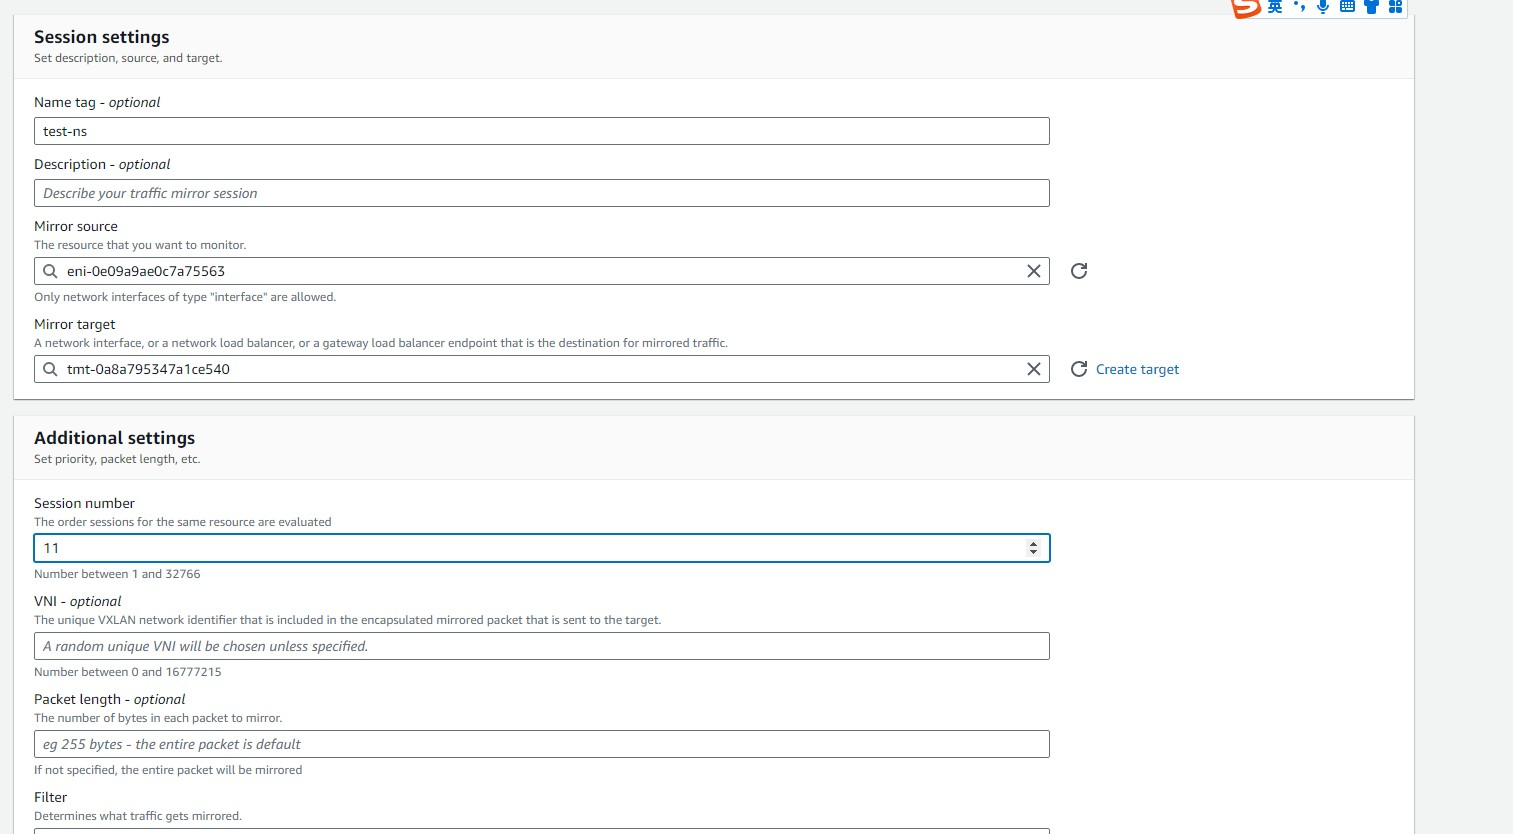Click the VNI input field
The height and width of the screenshot is (834, 1513).
click(540, 646)
